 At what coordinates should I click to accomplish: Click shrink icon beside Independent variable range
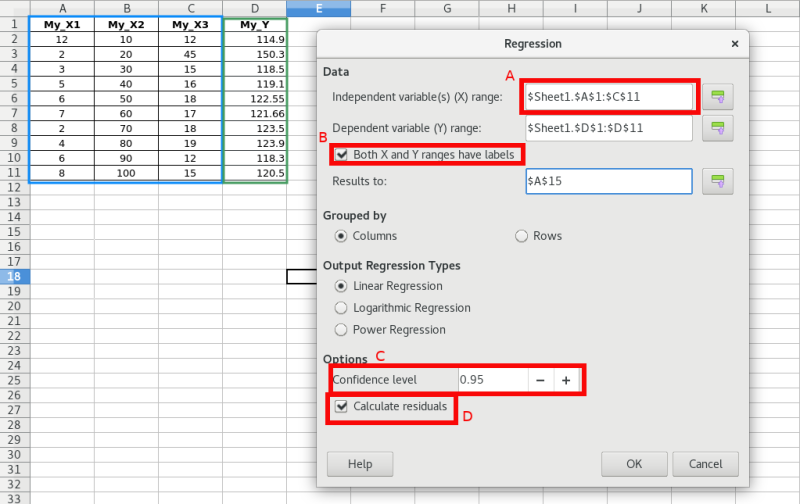click(x=718, y=97)
